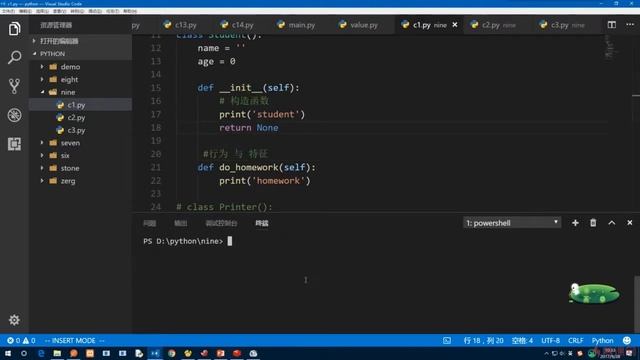Switch to the c13.py tab
The image size is (640, 360).
[x=180, y=25]
